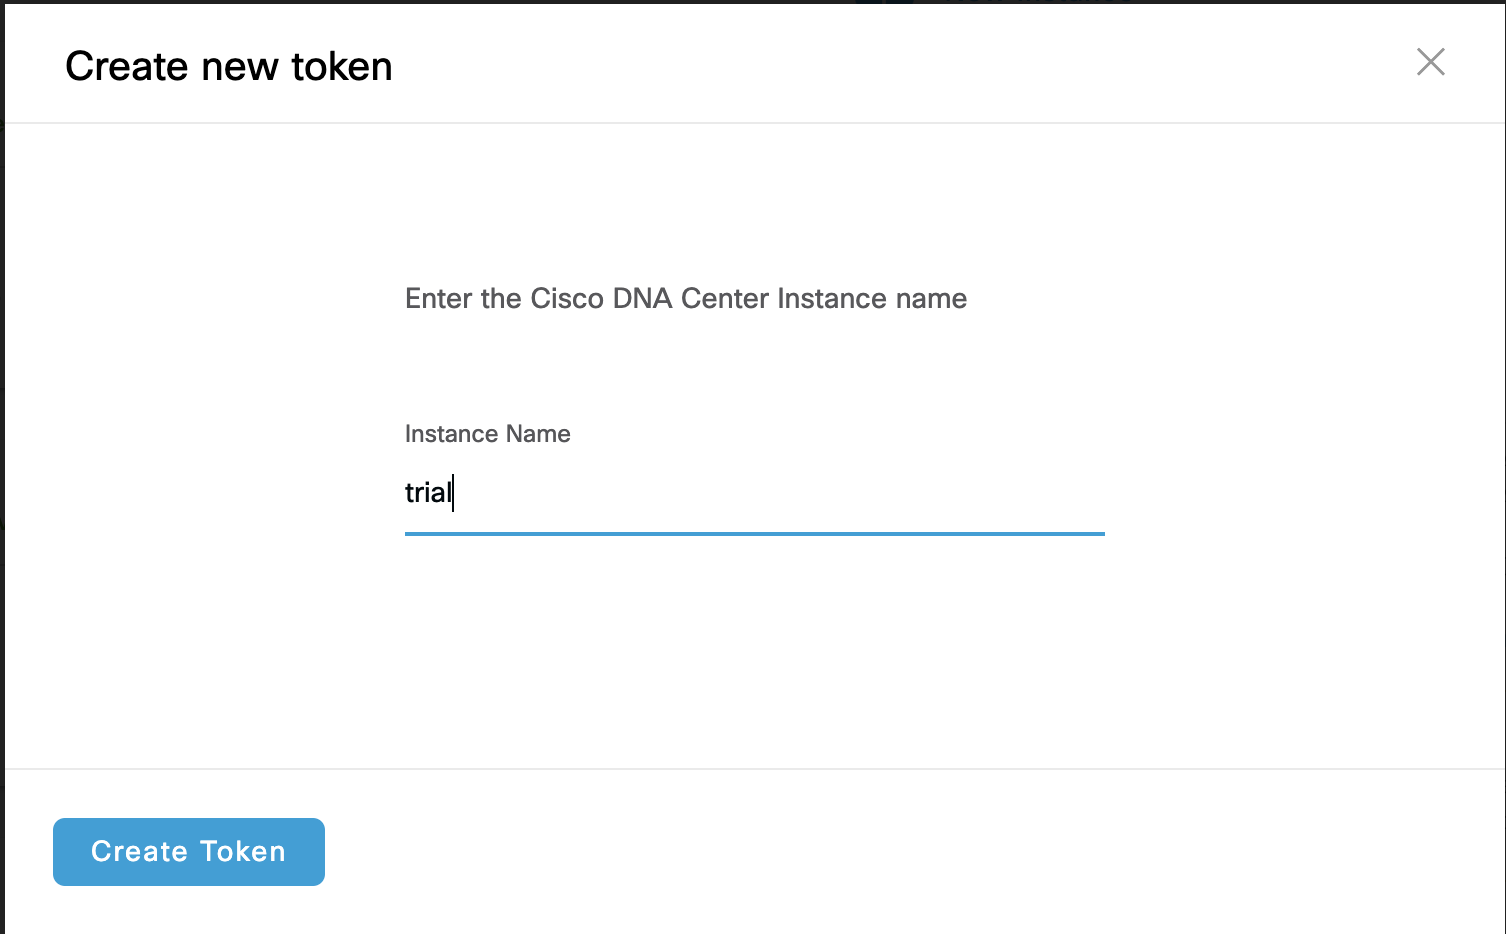Click the 'trial' text in the field

427,493
